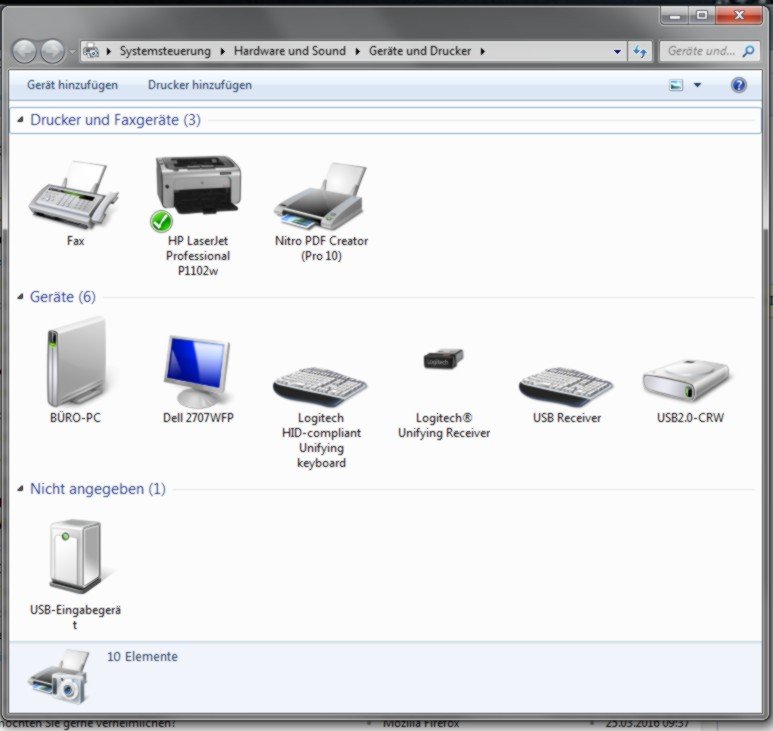Click the devices and camera icon in details pane
The width and height of the screenshot is (773, 731).
point(59,677)
